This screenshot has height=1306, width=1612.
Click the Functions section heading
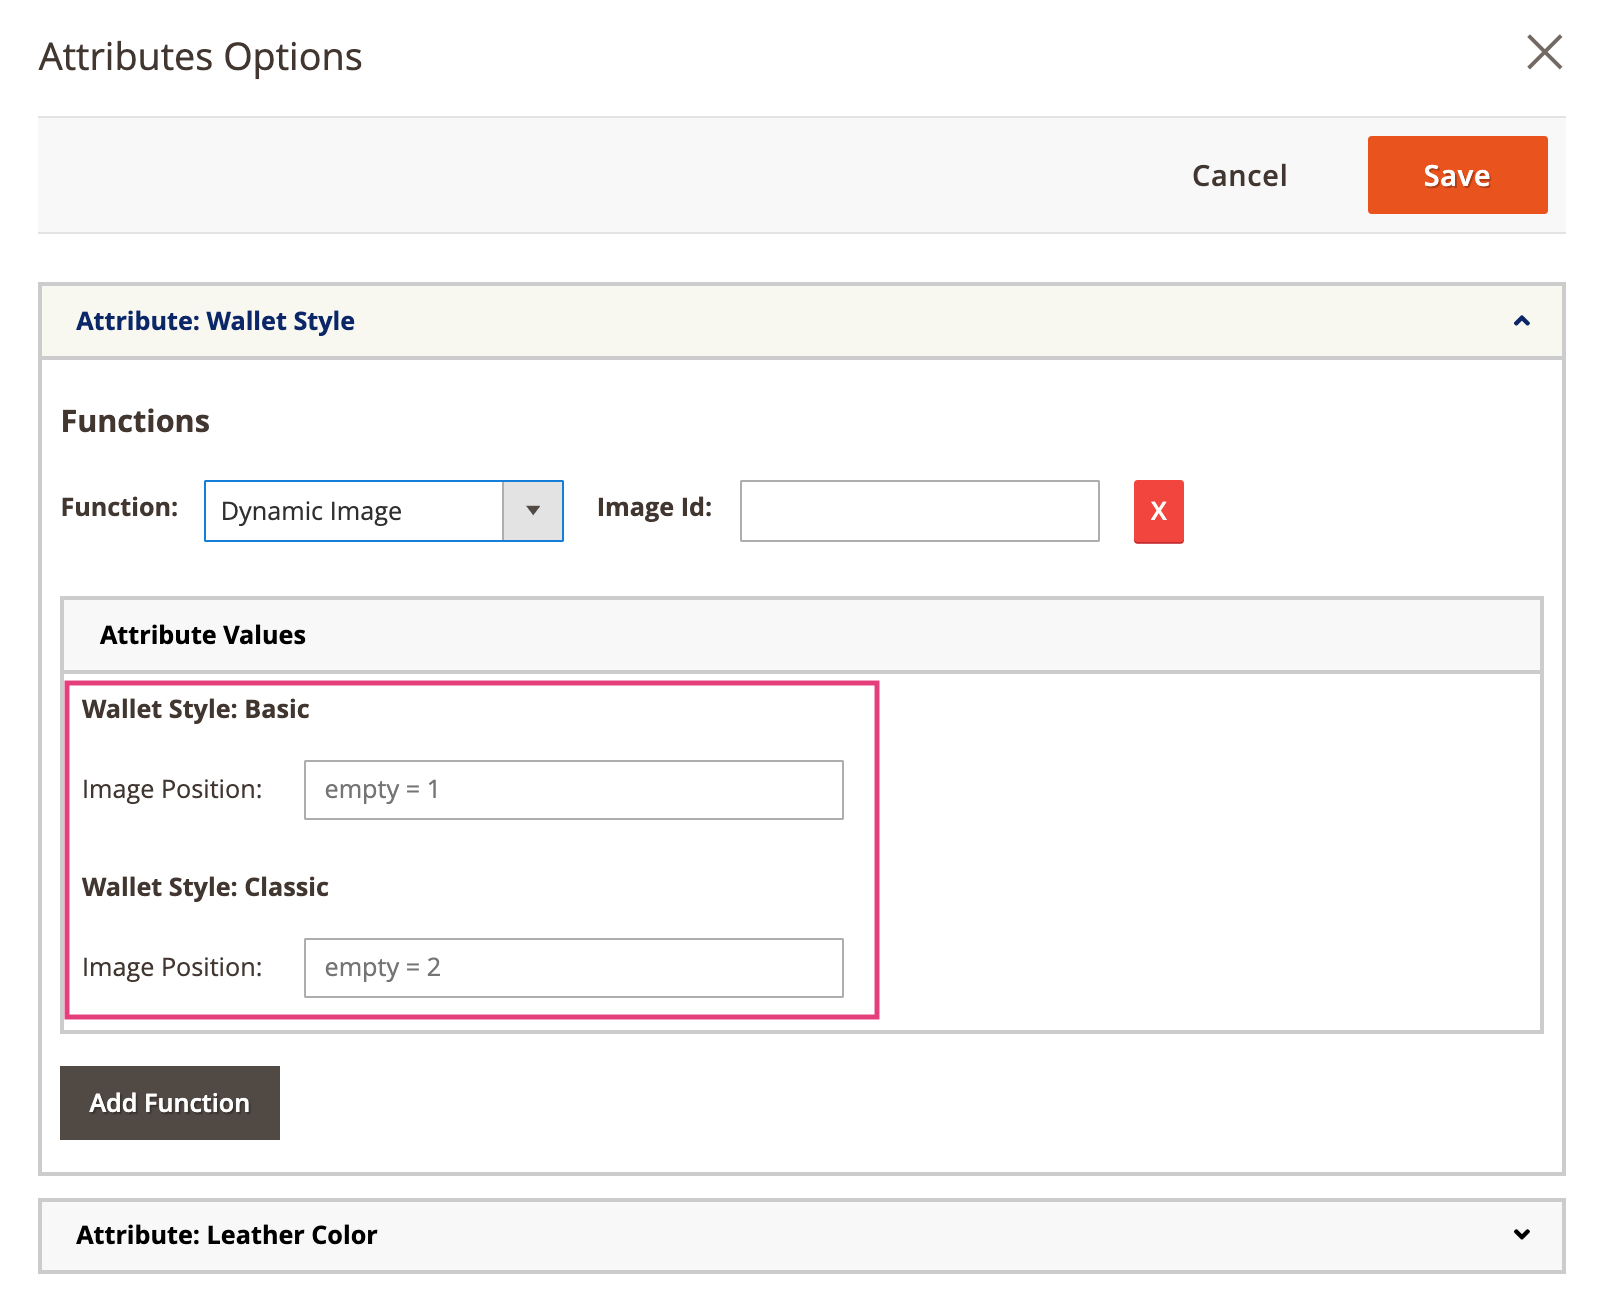click(x=134, y=420)
